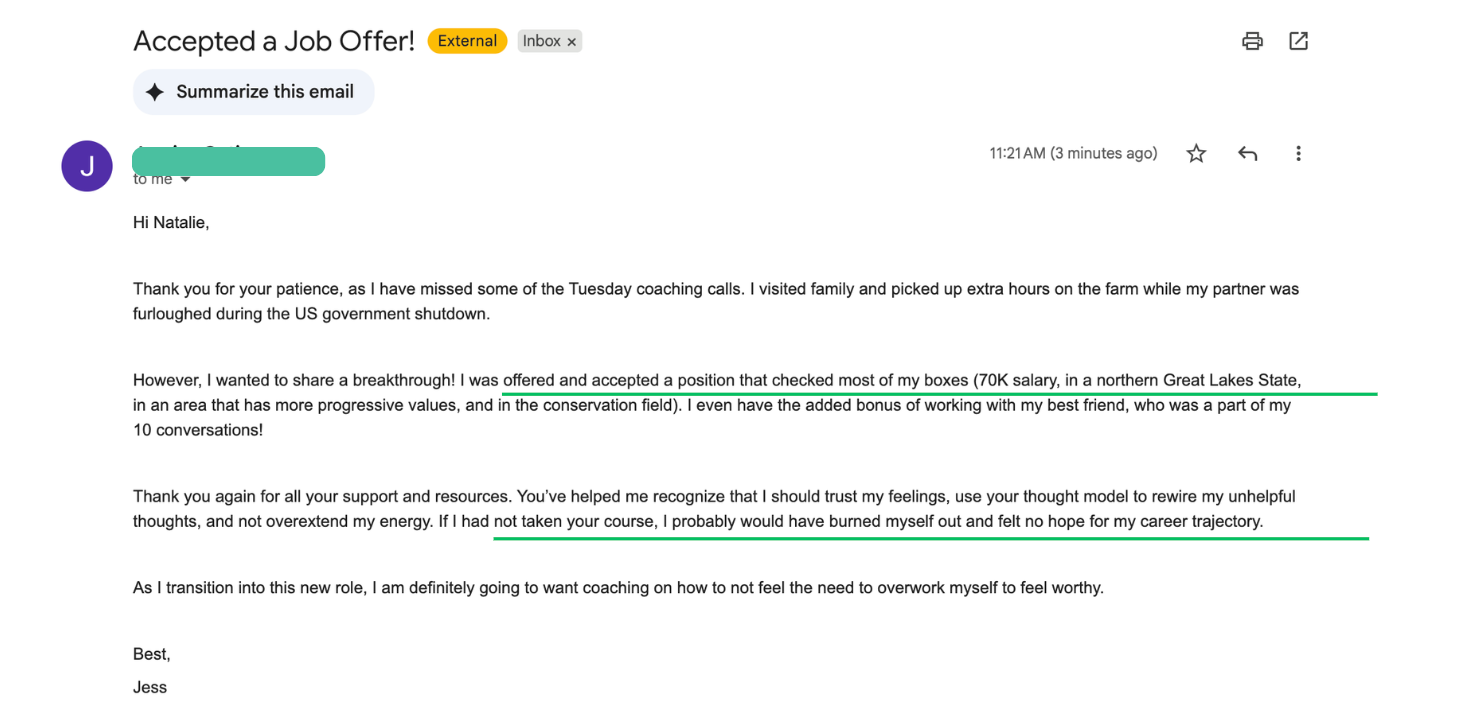The width and height of the screenshot is (1460, 718).
Task: Click the 11:21 AM timestamp
Action: click(x=1073, y=153)
